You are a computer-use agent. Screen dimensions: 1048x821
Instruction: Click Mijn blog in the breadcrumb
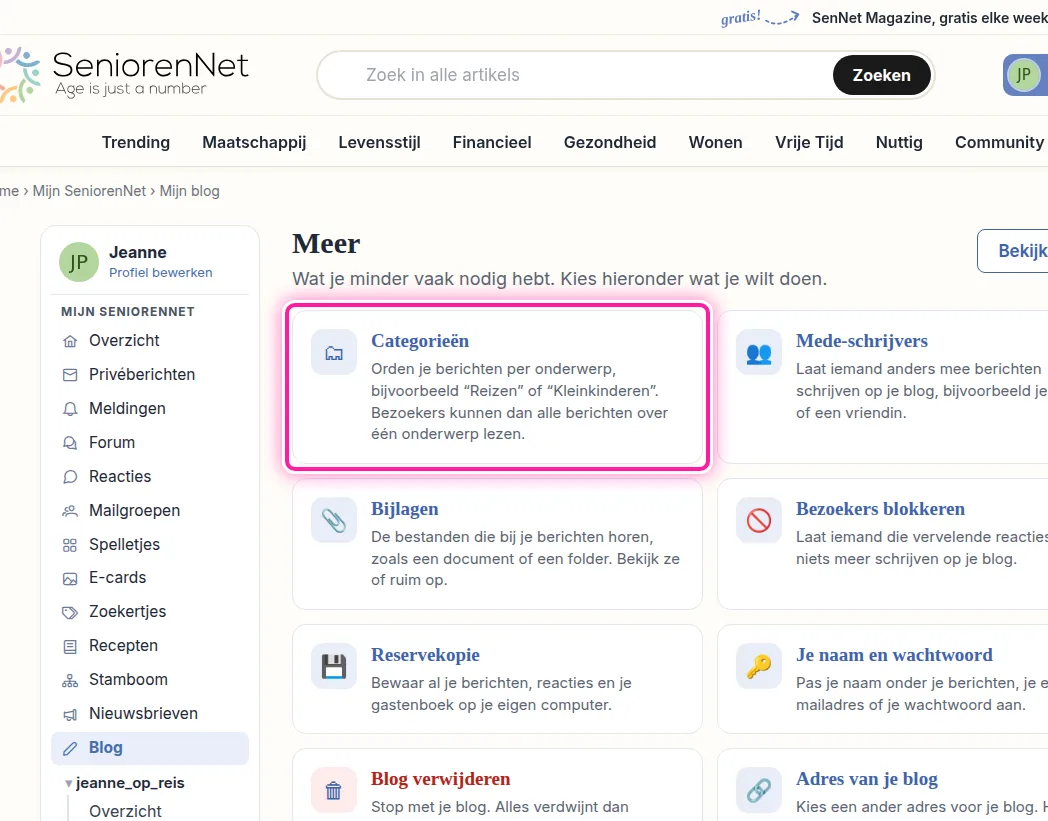(189, 191)
